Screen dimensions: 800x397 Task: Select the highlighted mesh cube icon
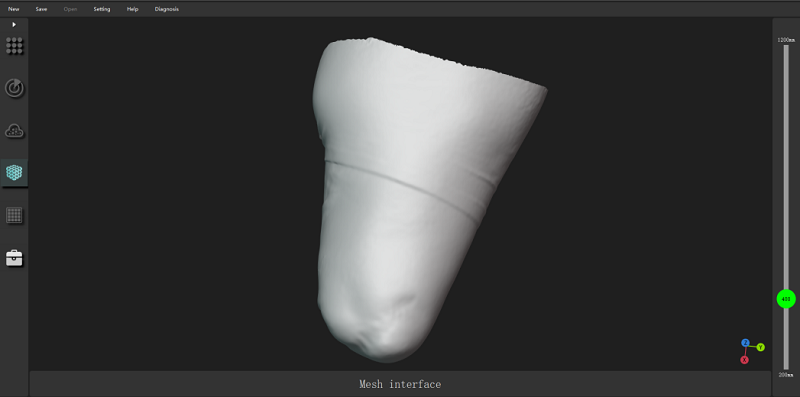14,172
